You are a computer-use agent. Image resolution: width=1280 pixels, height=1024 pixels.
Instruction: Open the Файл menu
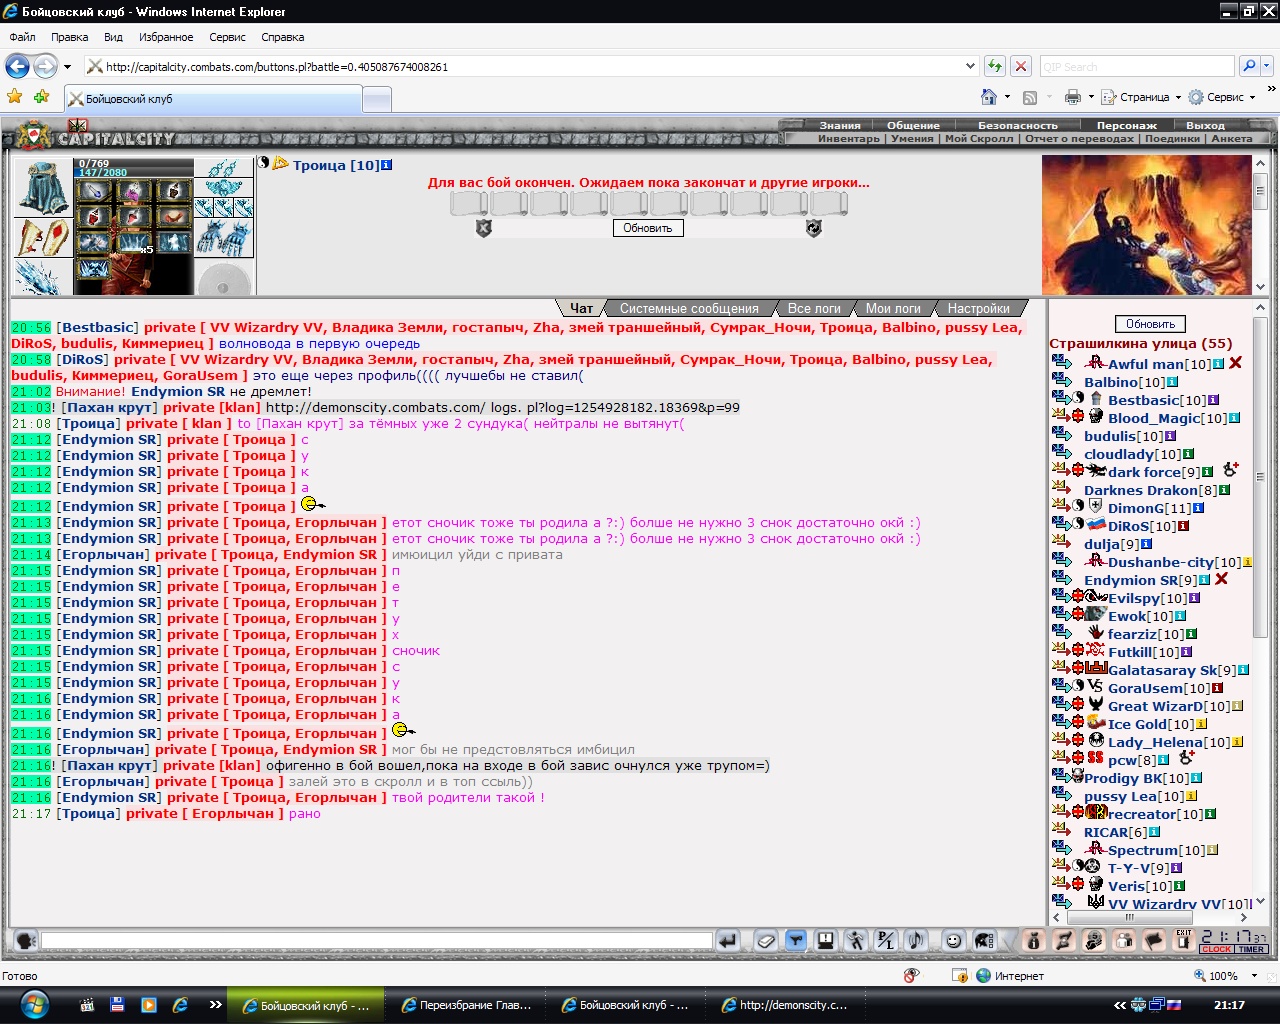(22, 37)
